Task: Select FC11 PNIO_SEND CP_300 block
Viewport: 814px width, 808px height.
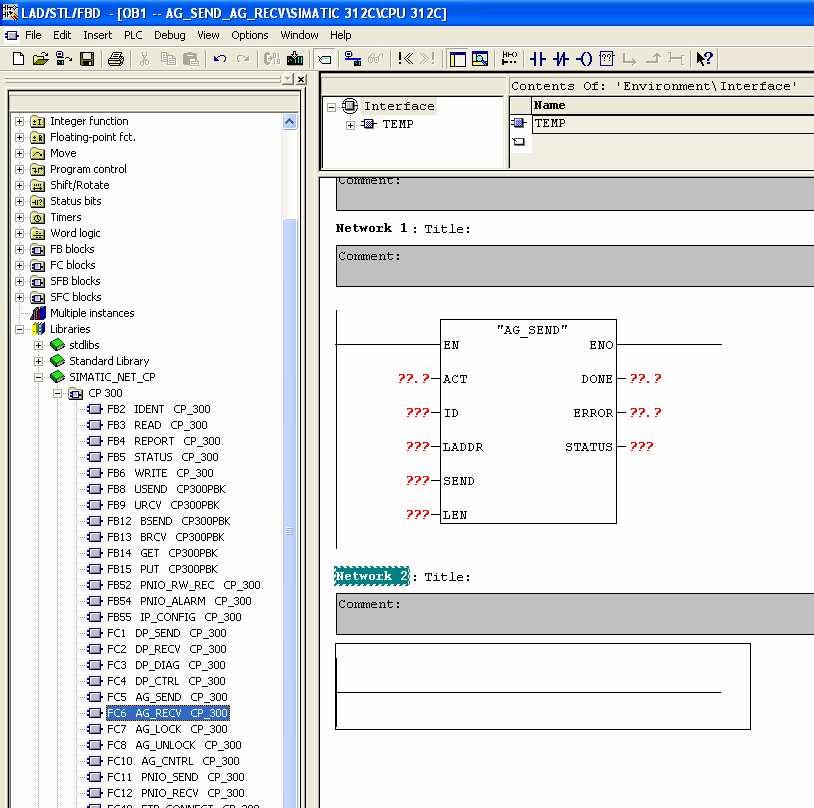Action: pos(175,777)
